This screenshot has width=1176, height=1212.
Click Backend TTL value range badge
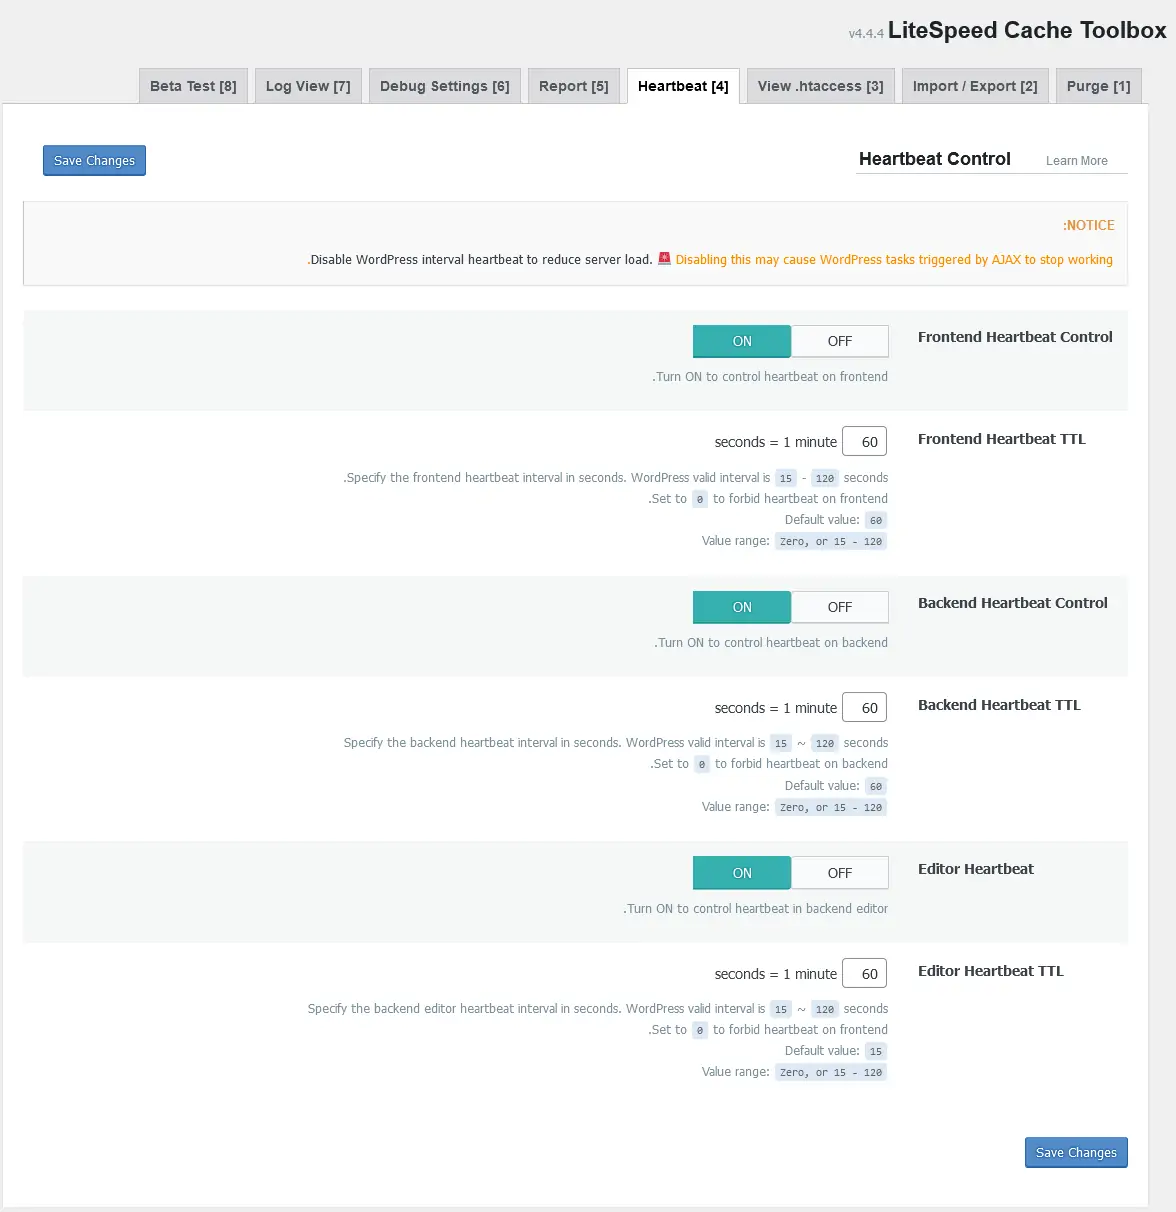831,807
